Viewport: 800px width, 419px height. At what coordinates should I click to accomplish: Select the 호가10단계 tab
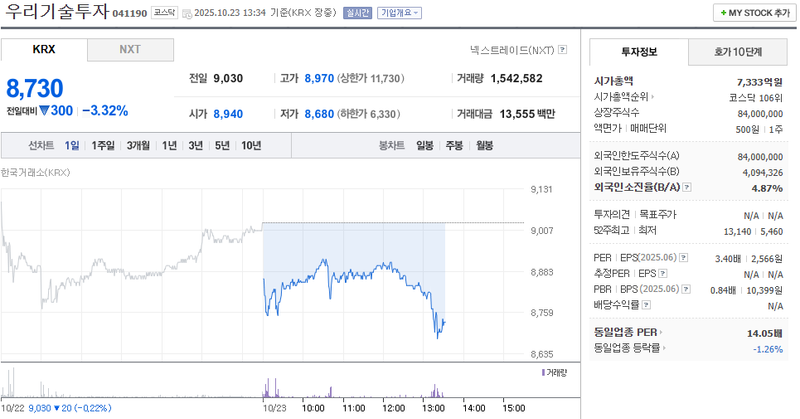[738, 52]
